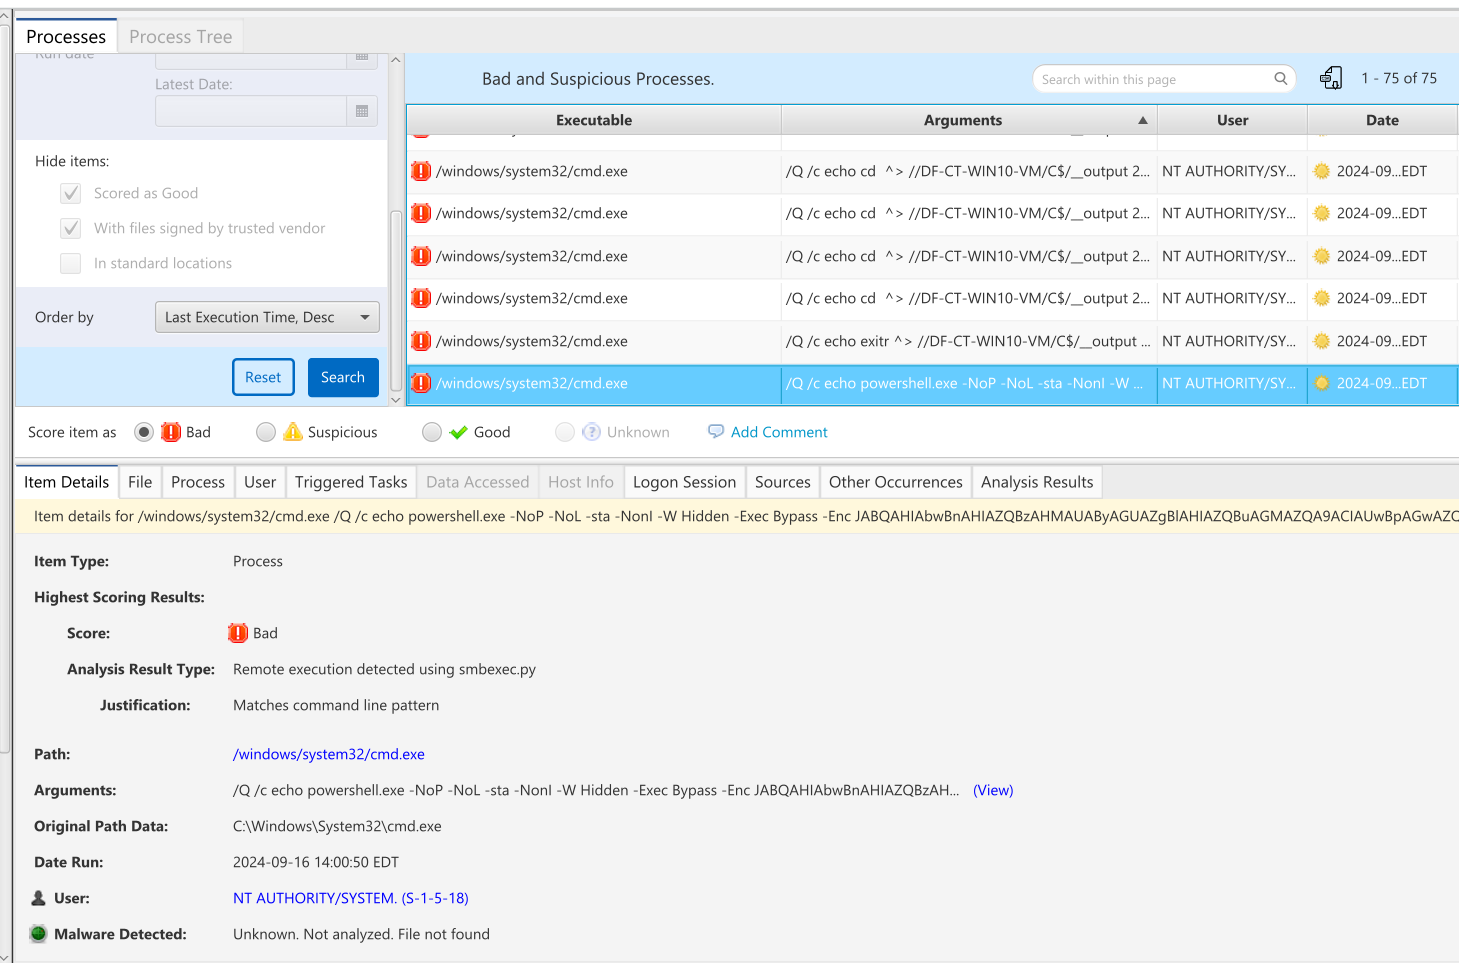Screen dimensions: 1459x963
Task: Open the calendar picker beside Latest Date
Action: click(x=361, y=110)
